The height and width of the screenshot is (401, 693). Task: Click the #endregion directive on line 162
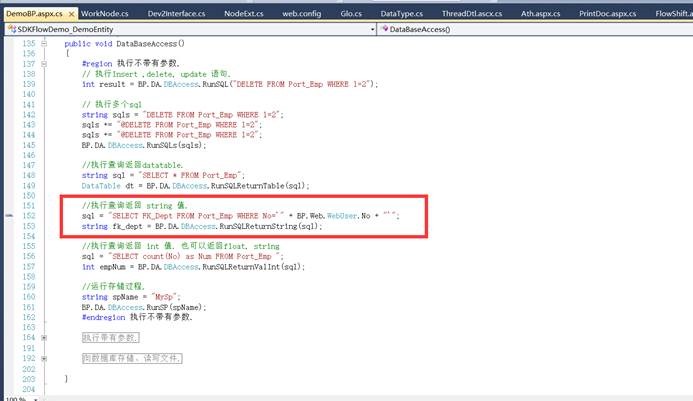point(103,317)
